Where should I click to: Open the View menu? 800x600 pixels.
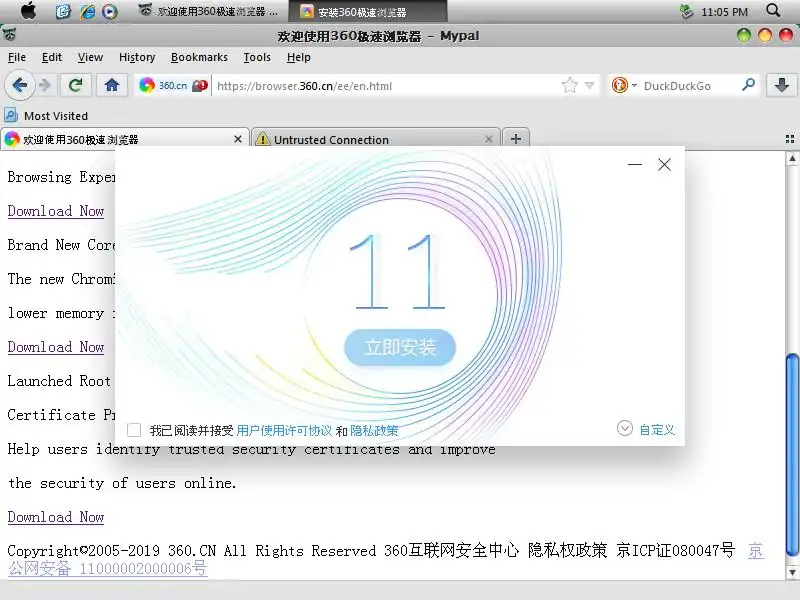[x=90, y=57]
